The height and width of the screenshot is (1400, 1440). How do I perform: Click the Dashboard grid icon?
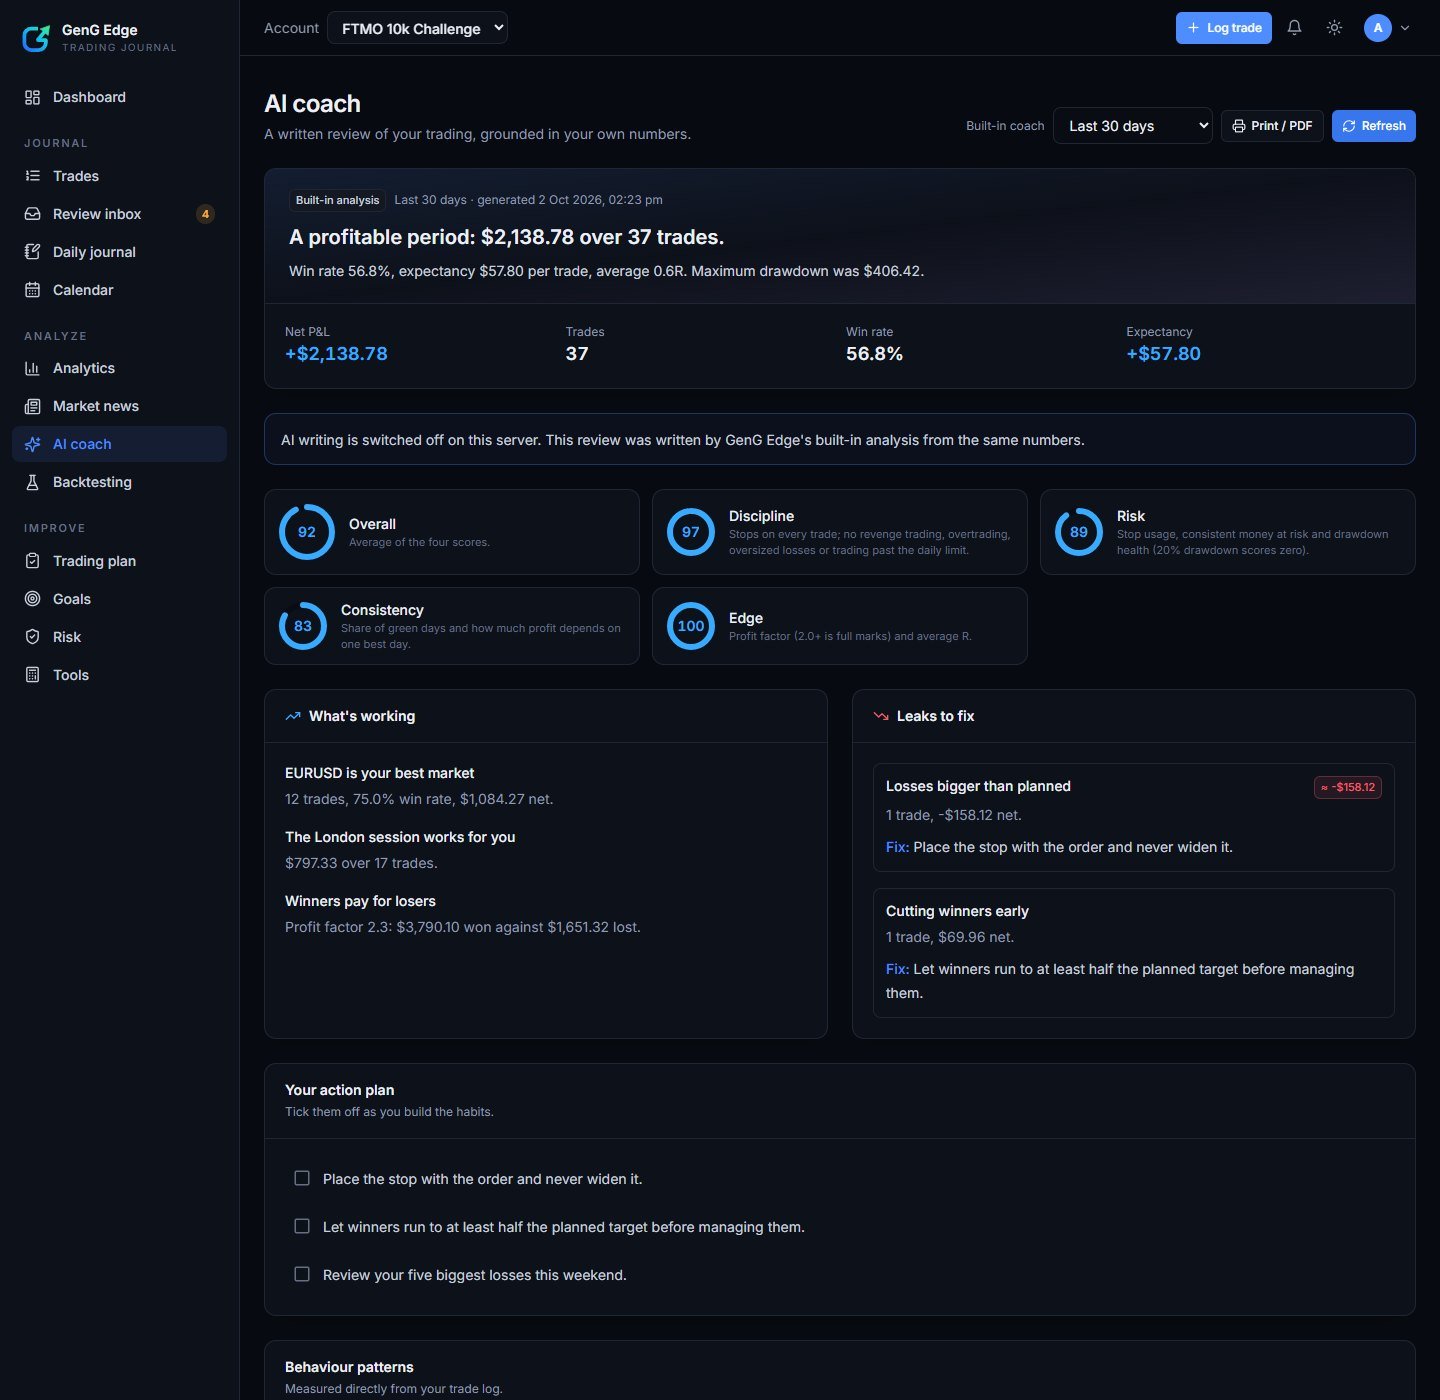point(32,97)
